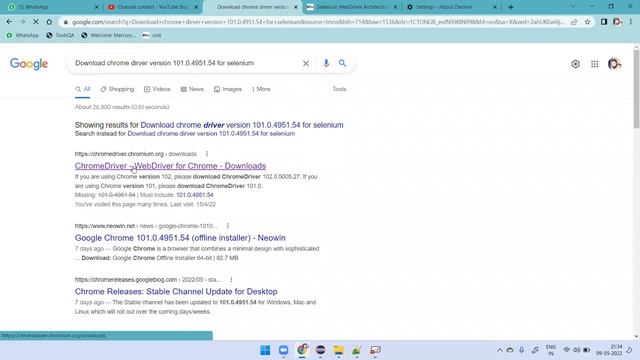This screenshot has width=640, height=360.
Task: Expand the More search filters
Action: [261, 89]
